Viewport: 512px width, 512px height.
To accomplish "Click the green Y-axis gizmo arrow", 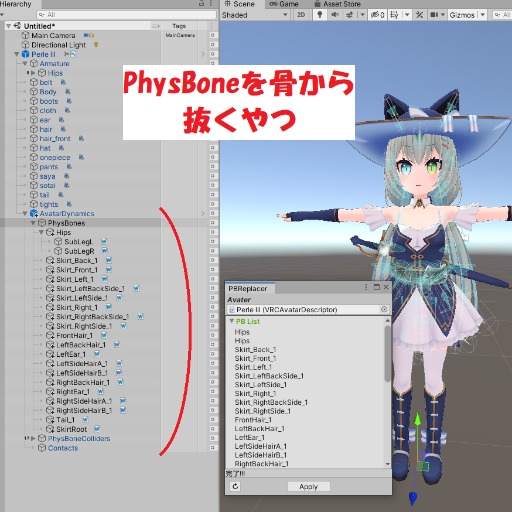I will [417, 419].
